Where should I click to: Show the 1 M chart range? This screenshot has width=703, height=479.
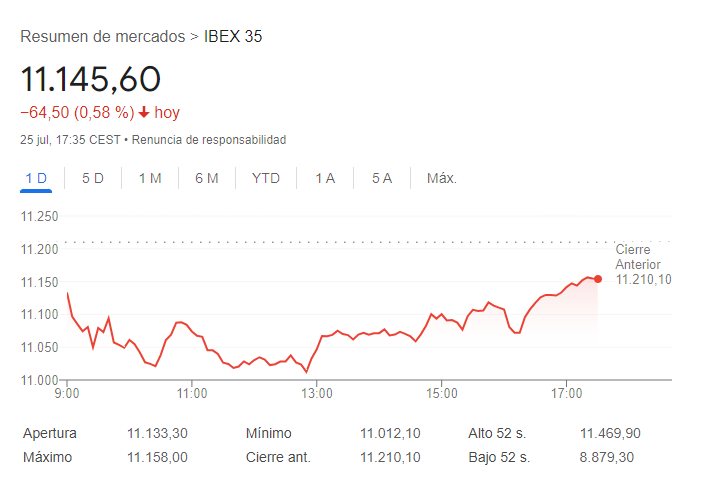[x=150, y=178]
